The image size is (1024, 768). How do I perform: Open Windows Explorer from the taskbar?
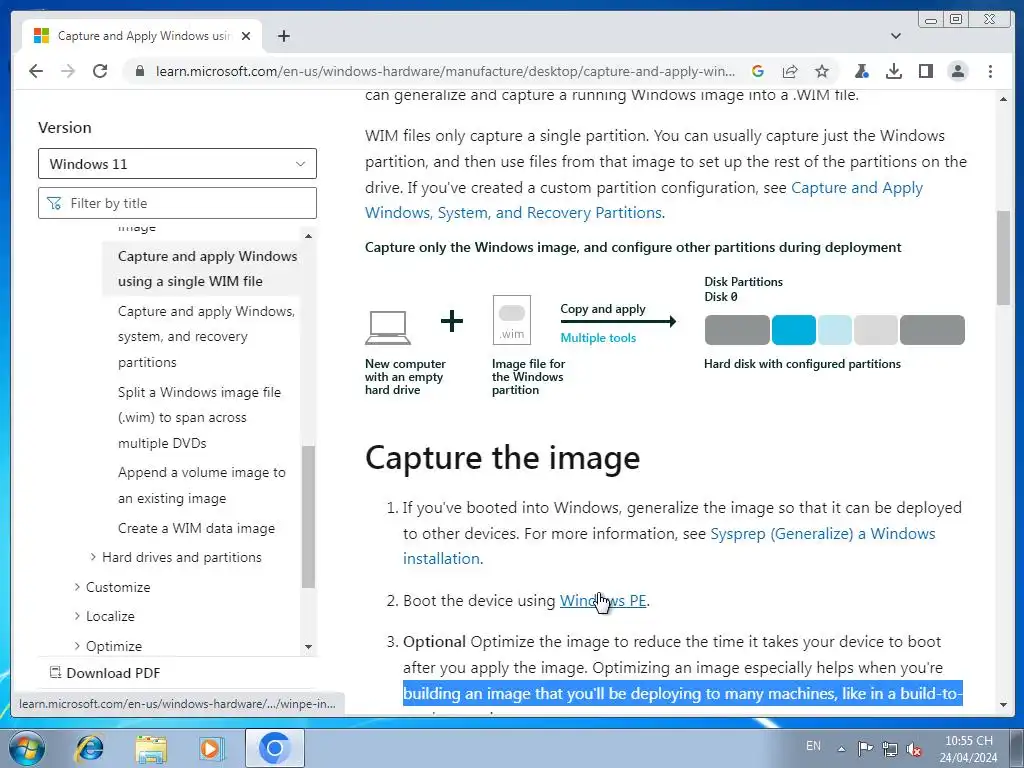pos(151,748)
